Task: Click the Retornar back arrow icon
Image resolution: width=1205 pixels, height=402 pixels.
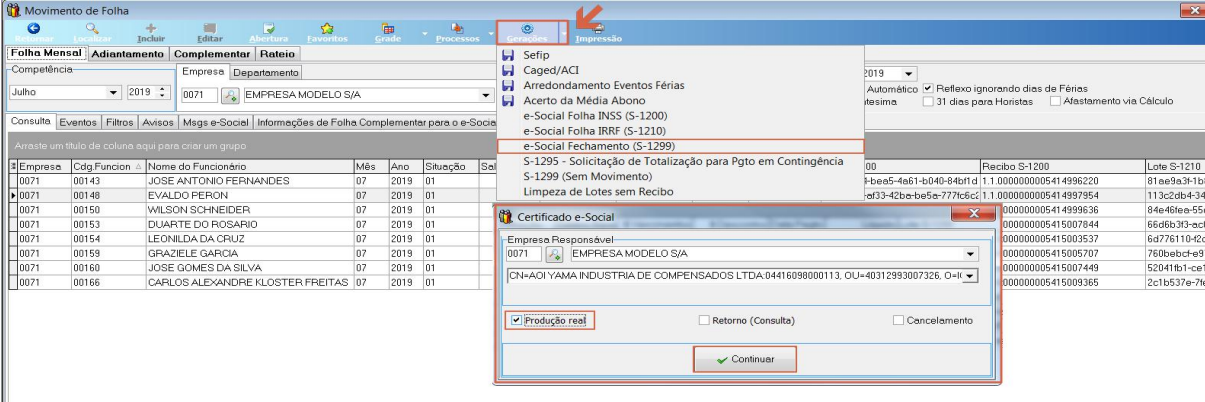Action: pos(34,28)
